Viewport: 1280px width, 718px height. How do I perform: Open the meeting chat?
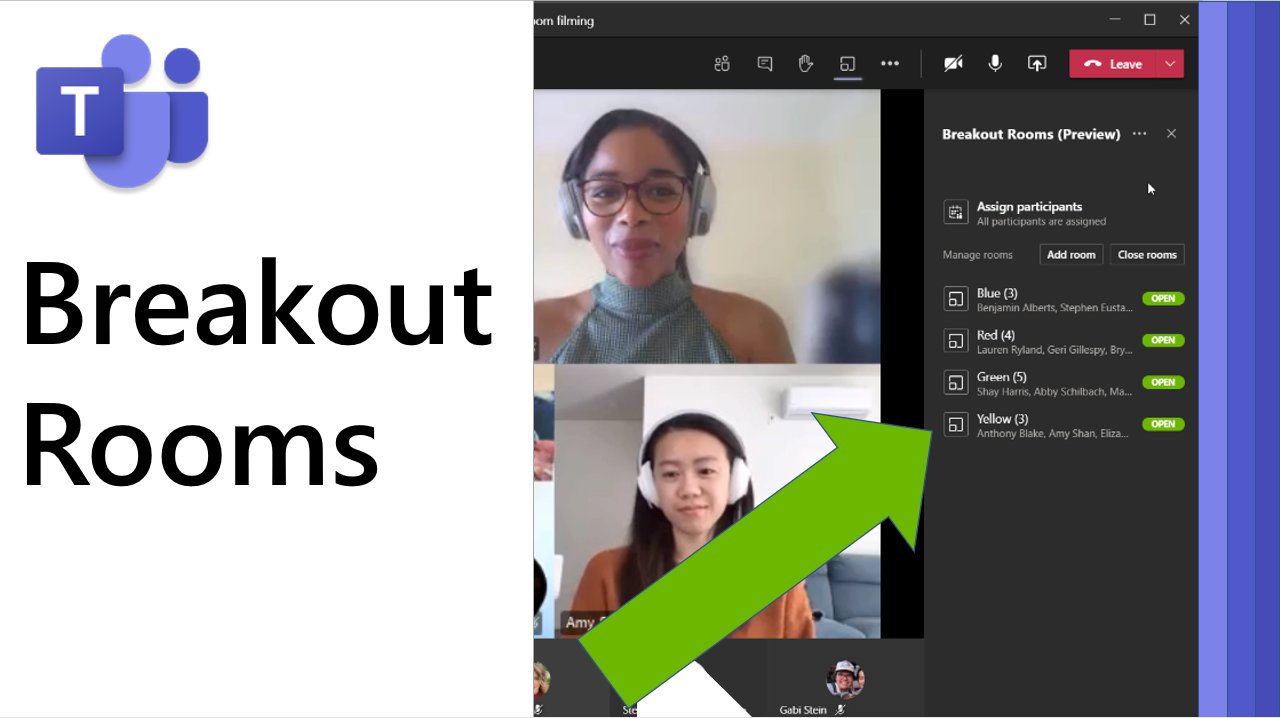765,64
